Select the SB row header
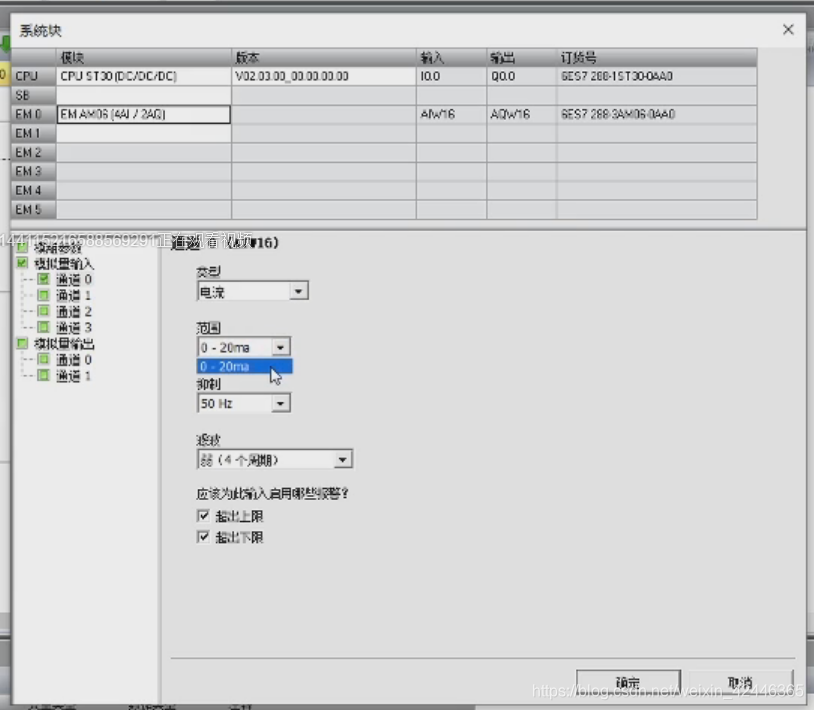 34,95
